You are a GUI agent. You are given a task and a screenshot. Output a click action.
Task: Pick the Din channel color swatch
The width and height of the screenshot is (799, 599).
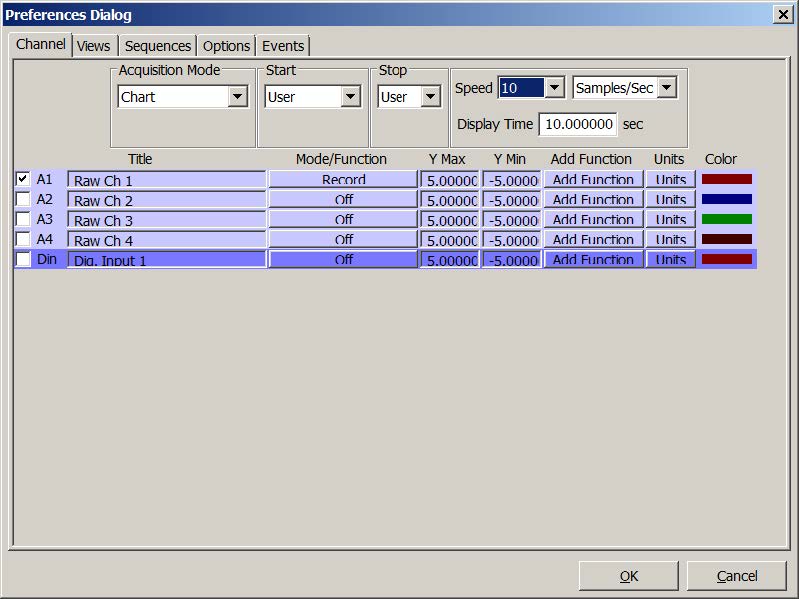point(727,259)
